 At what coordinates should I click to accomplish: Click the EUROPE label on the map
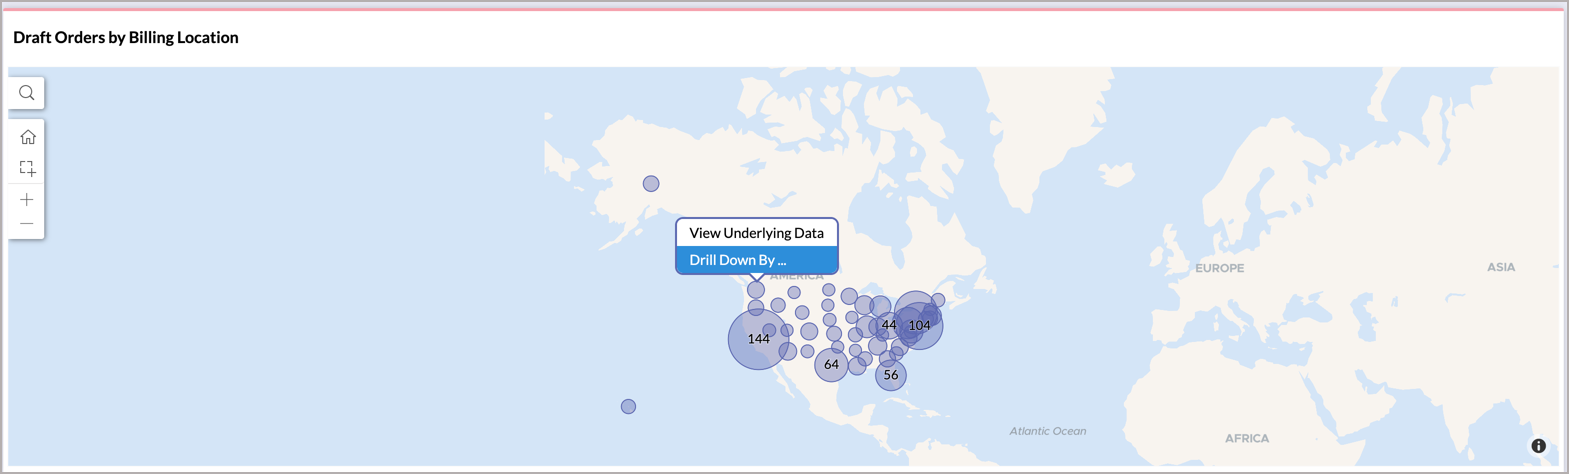pos(1219,268)
